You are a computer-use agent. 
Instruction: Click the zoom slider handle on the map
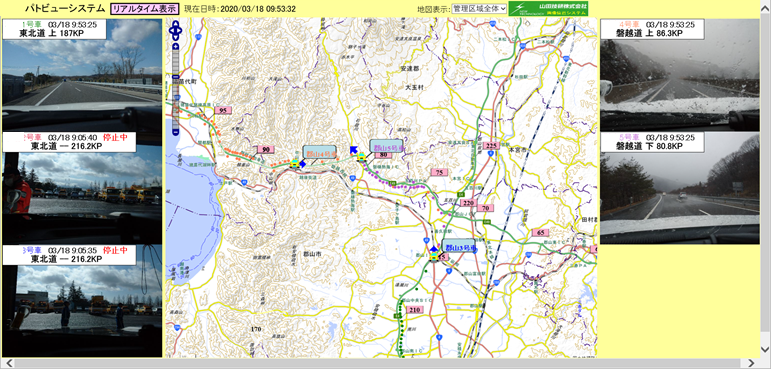pyautogui.click(x=176, y=77)
